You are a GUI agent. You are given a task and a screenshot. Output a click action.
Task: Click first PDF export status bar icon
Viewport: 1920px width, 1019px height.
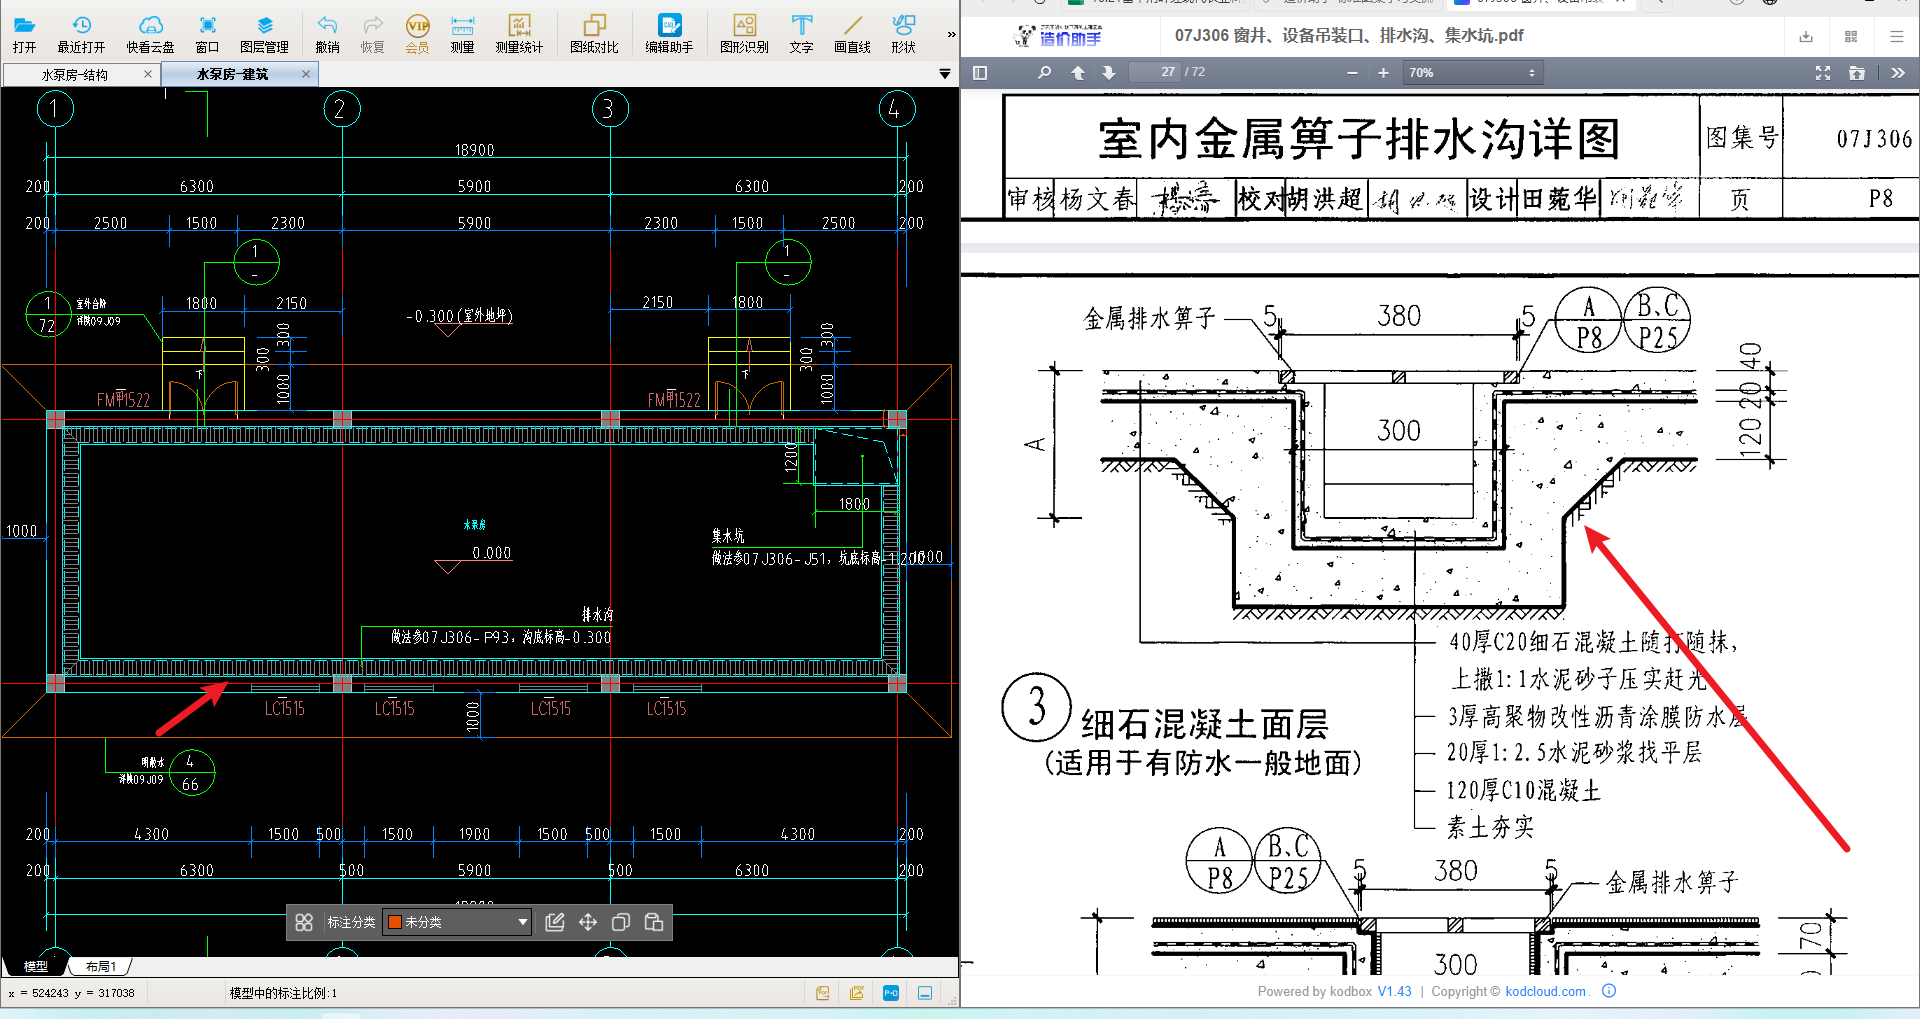point(823,993)
